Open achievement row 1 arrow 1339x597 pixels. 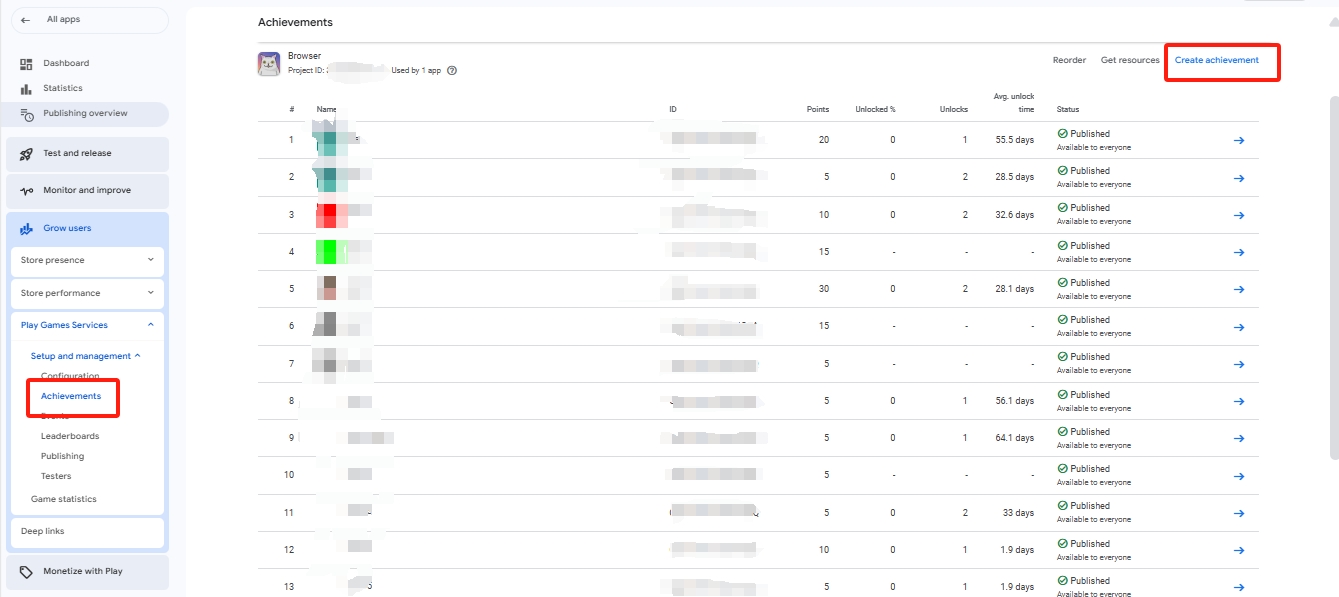point(1239,140)
